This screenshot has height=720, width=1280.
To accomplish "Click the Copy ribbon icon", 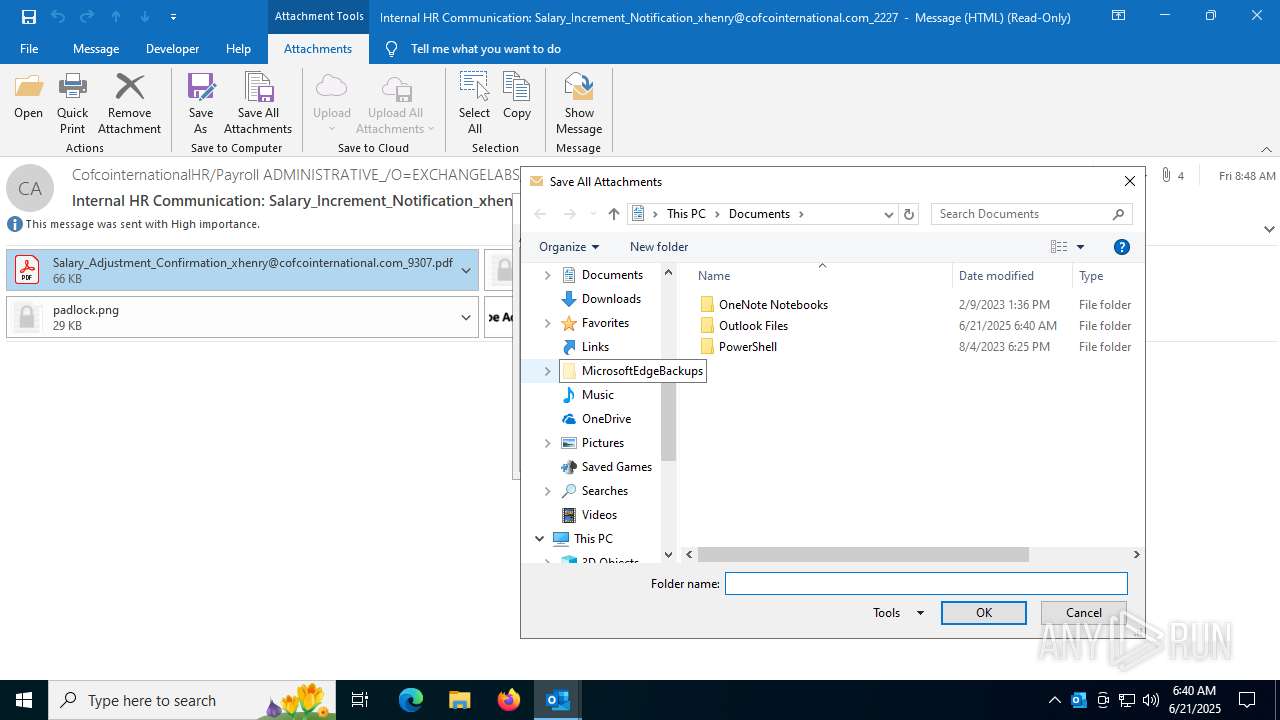I will (517, 87).
